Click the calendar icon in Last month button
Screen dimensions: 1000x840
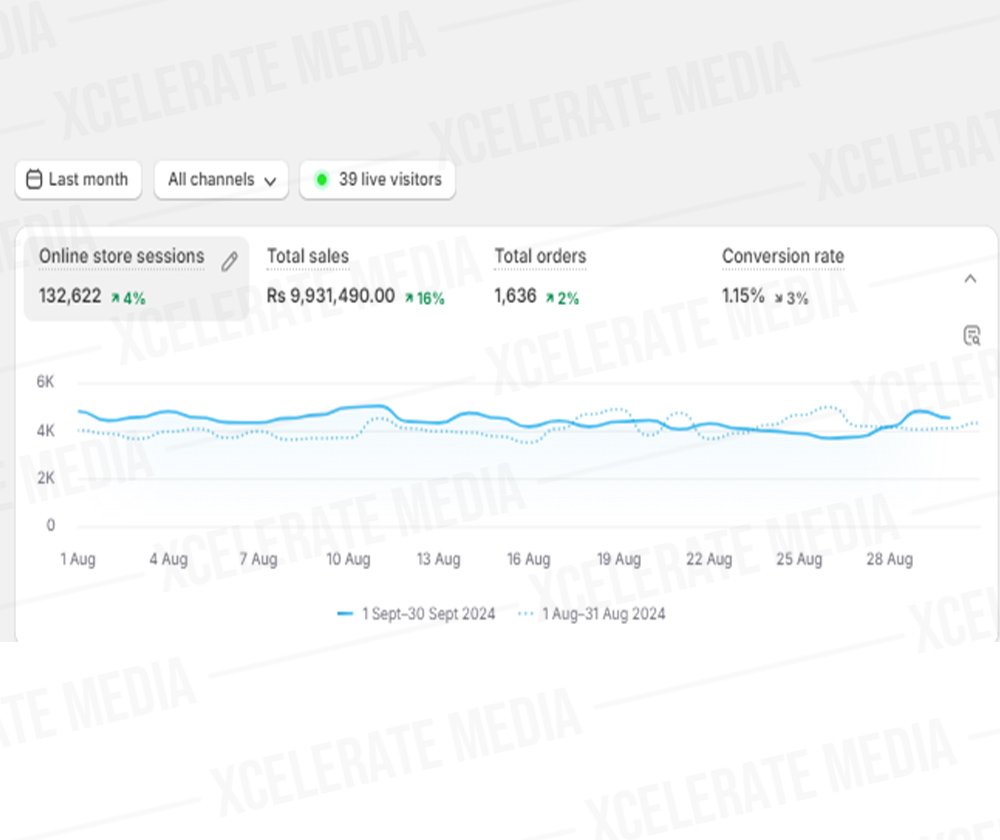pyautogui.click(x=34, y=180)
